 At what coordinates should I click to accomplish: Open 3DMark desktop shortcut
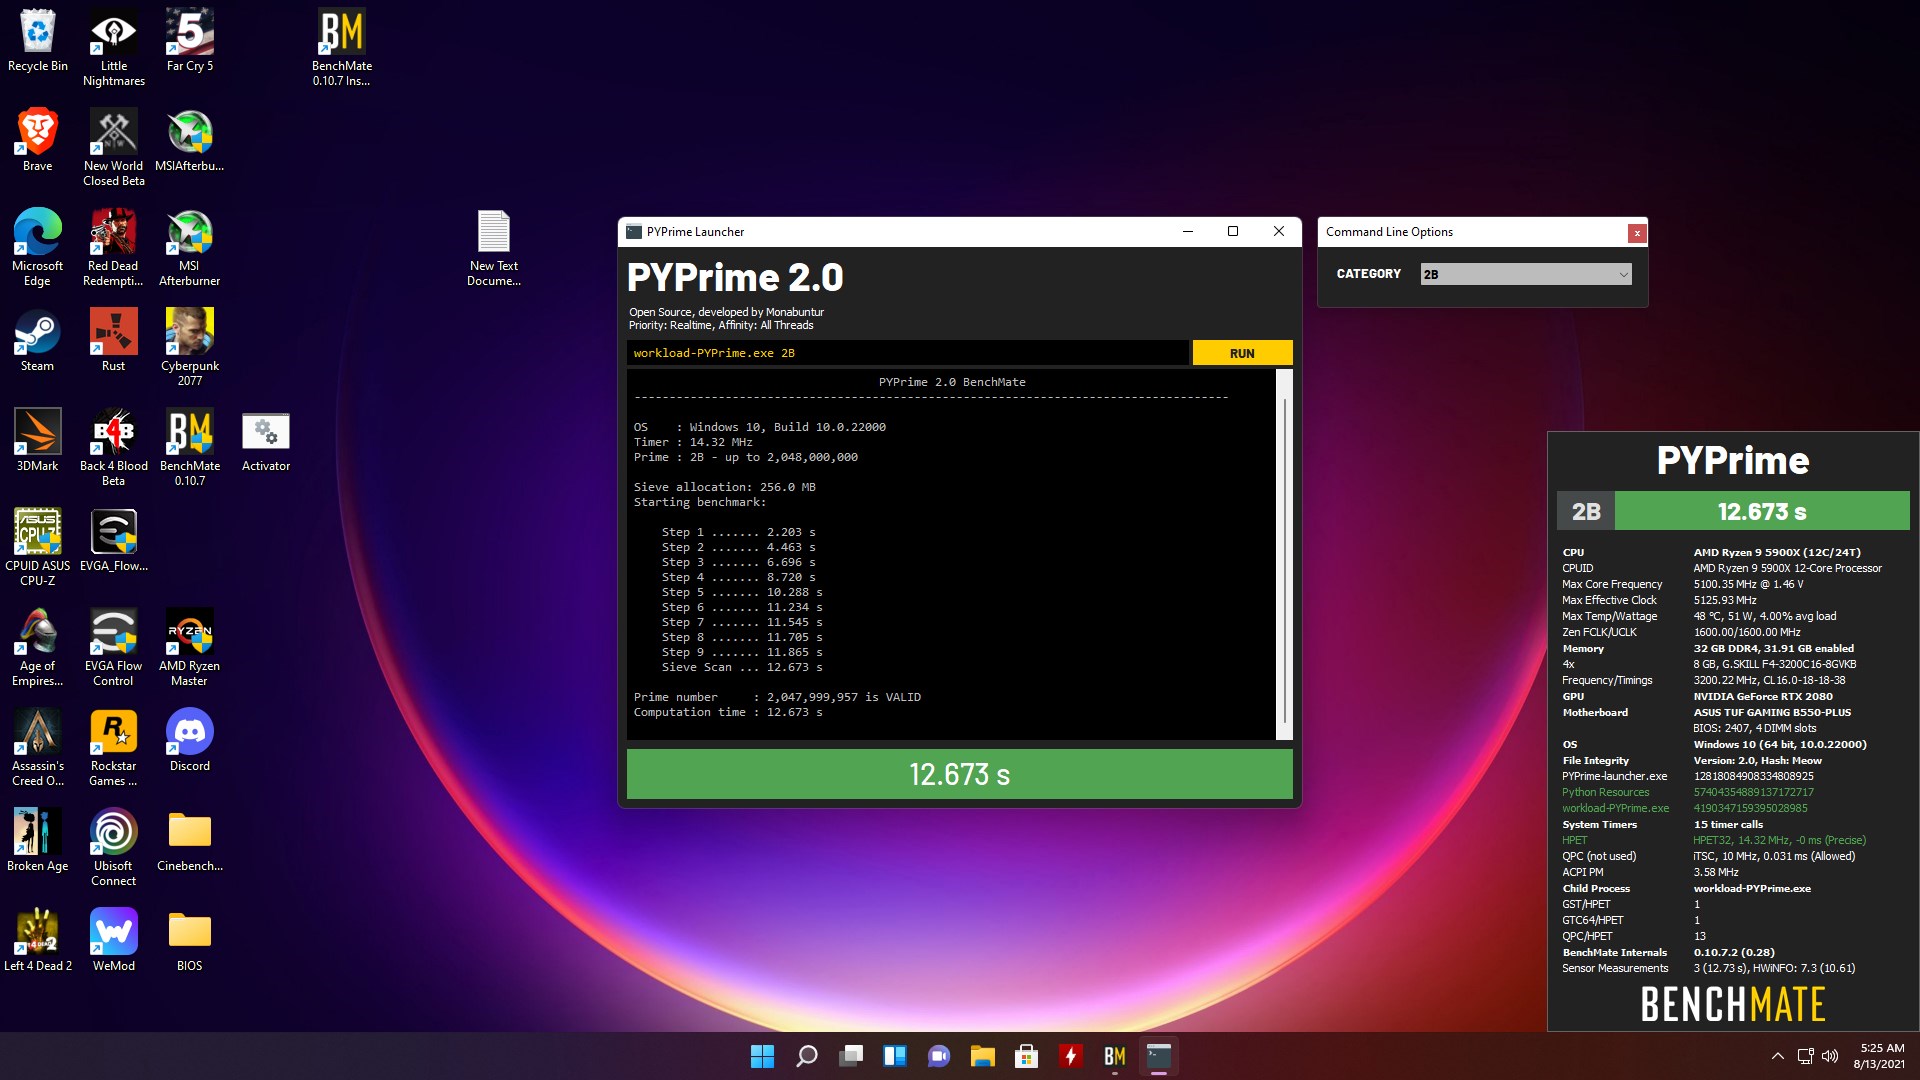[38, 440]
